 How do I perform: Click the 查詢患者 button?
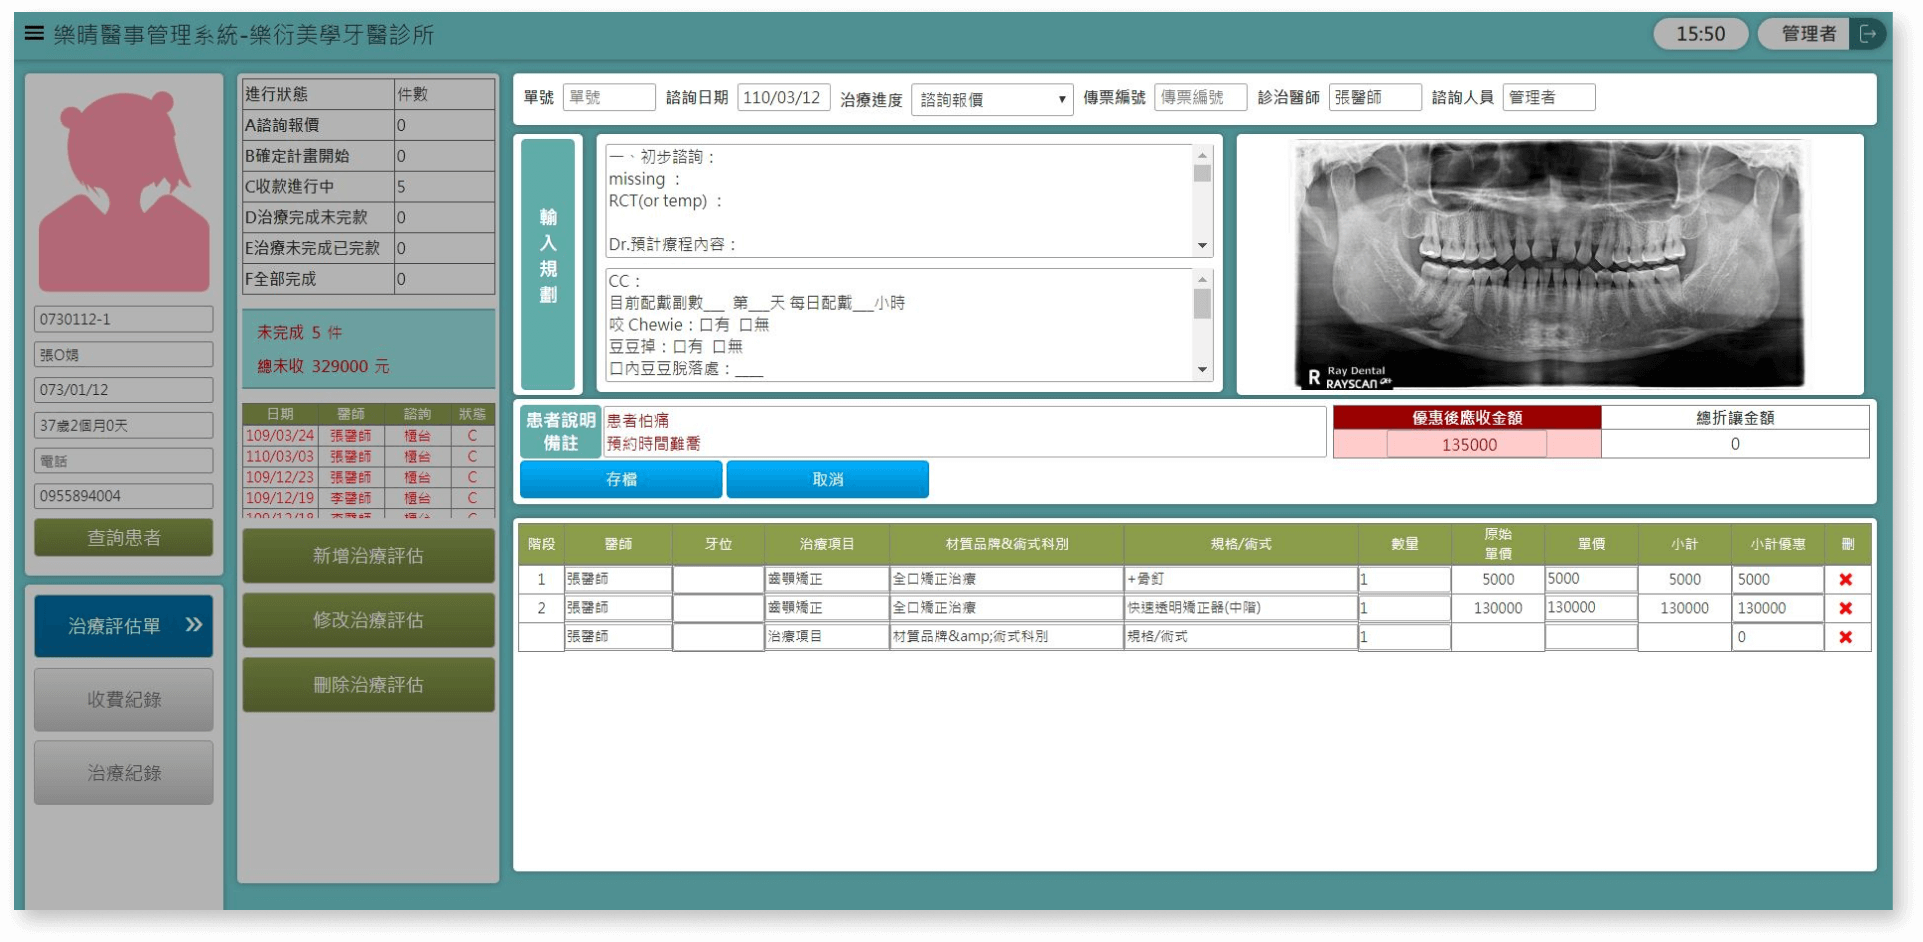[124, 538]
